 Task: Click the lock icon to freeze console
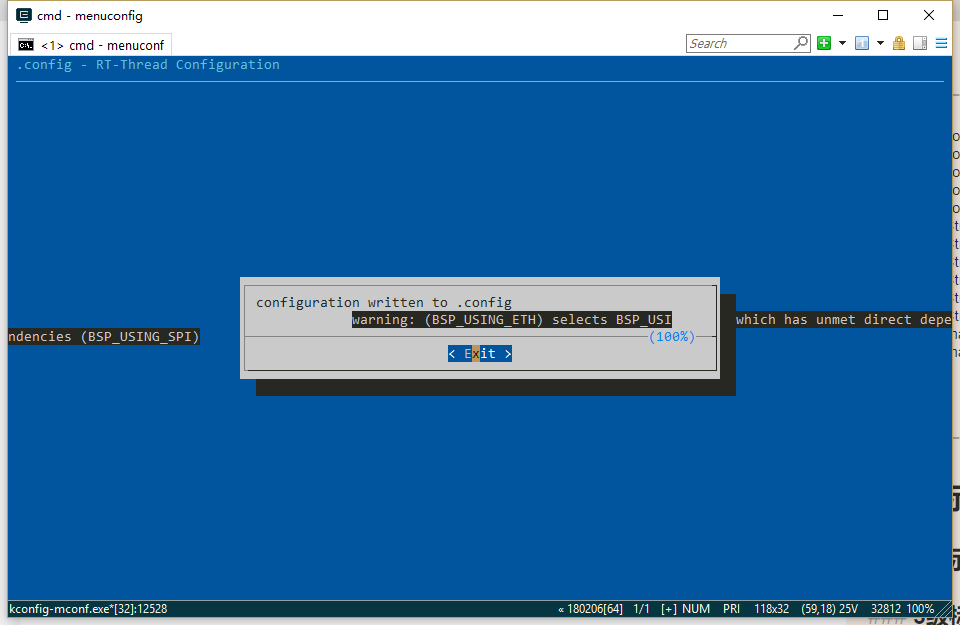pyautogui.click(x=899, y=43)
